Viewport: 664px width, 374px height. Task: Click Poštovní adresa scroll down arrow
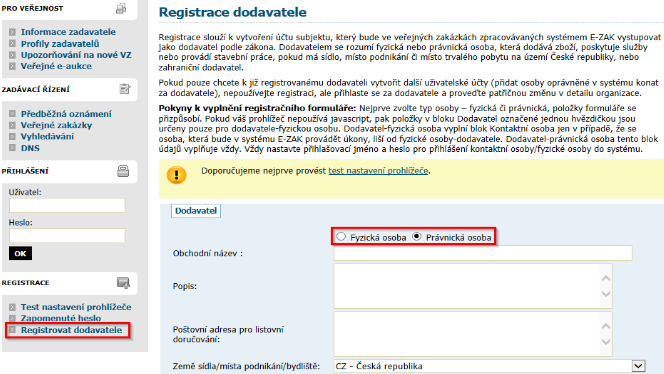coord(606,342)
